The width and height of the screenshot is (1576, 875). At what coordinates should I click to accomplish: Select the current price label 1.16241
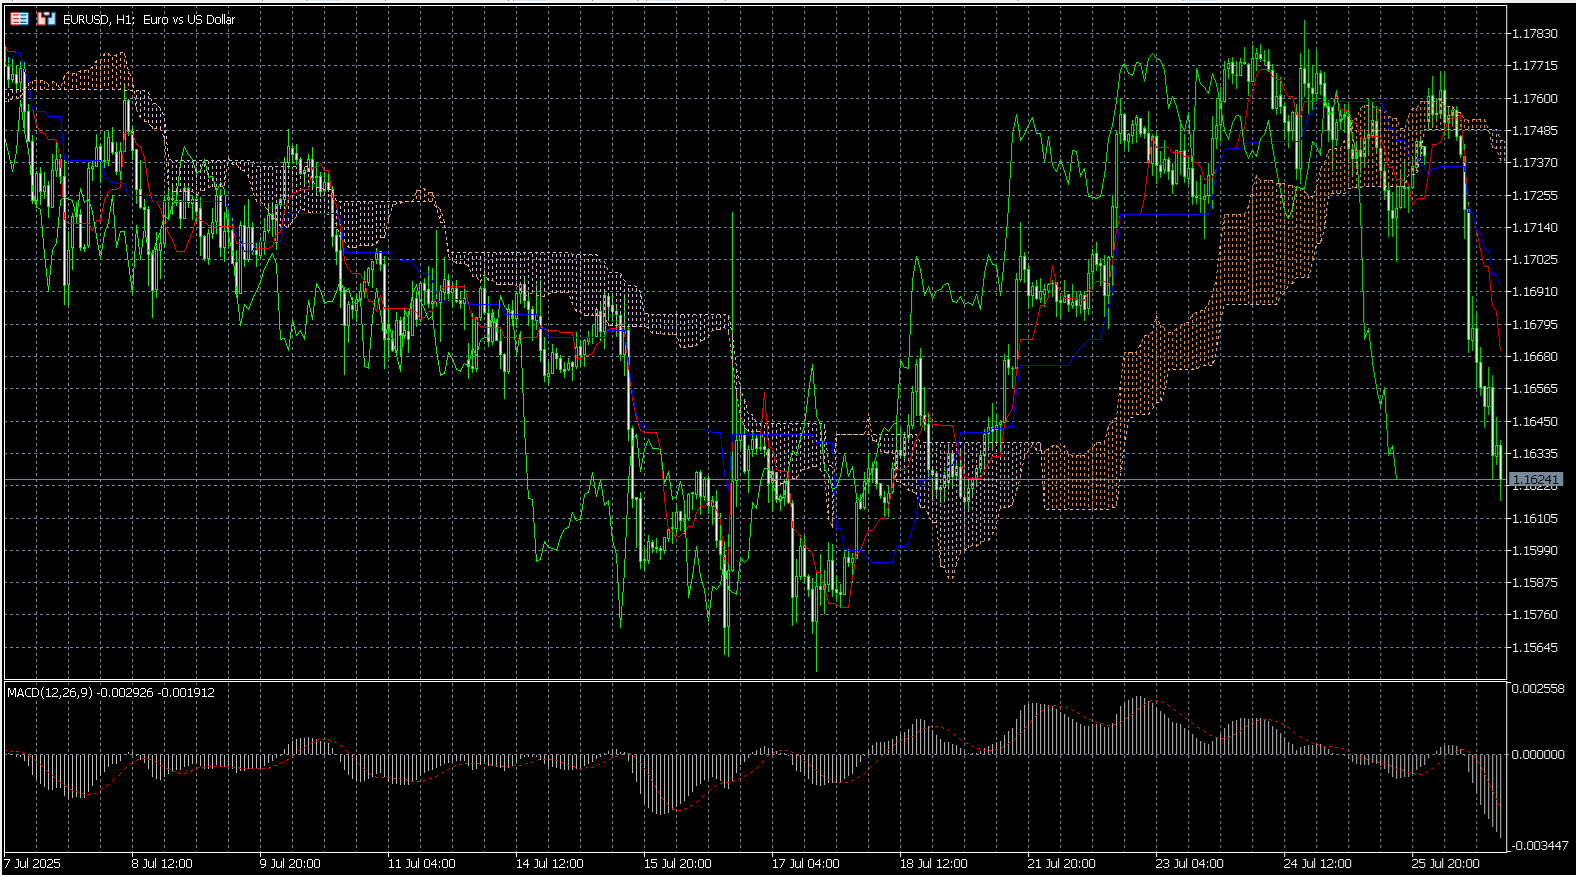click(x=1535, y=480)
